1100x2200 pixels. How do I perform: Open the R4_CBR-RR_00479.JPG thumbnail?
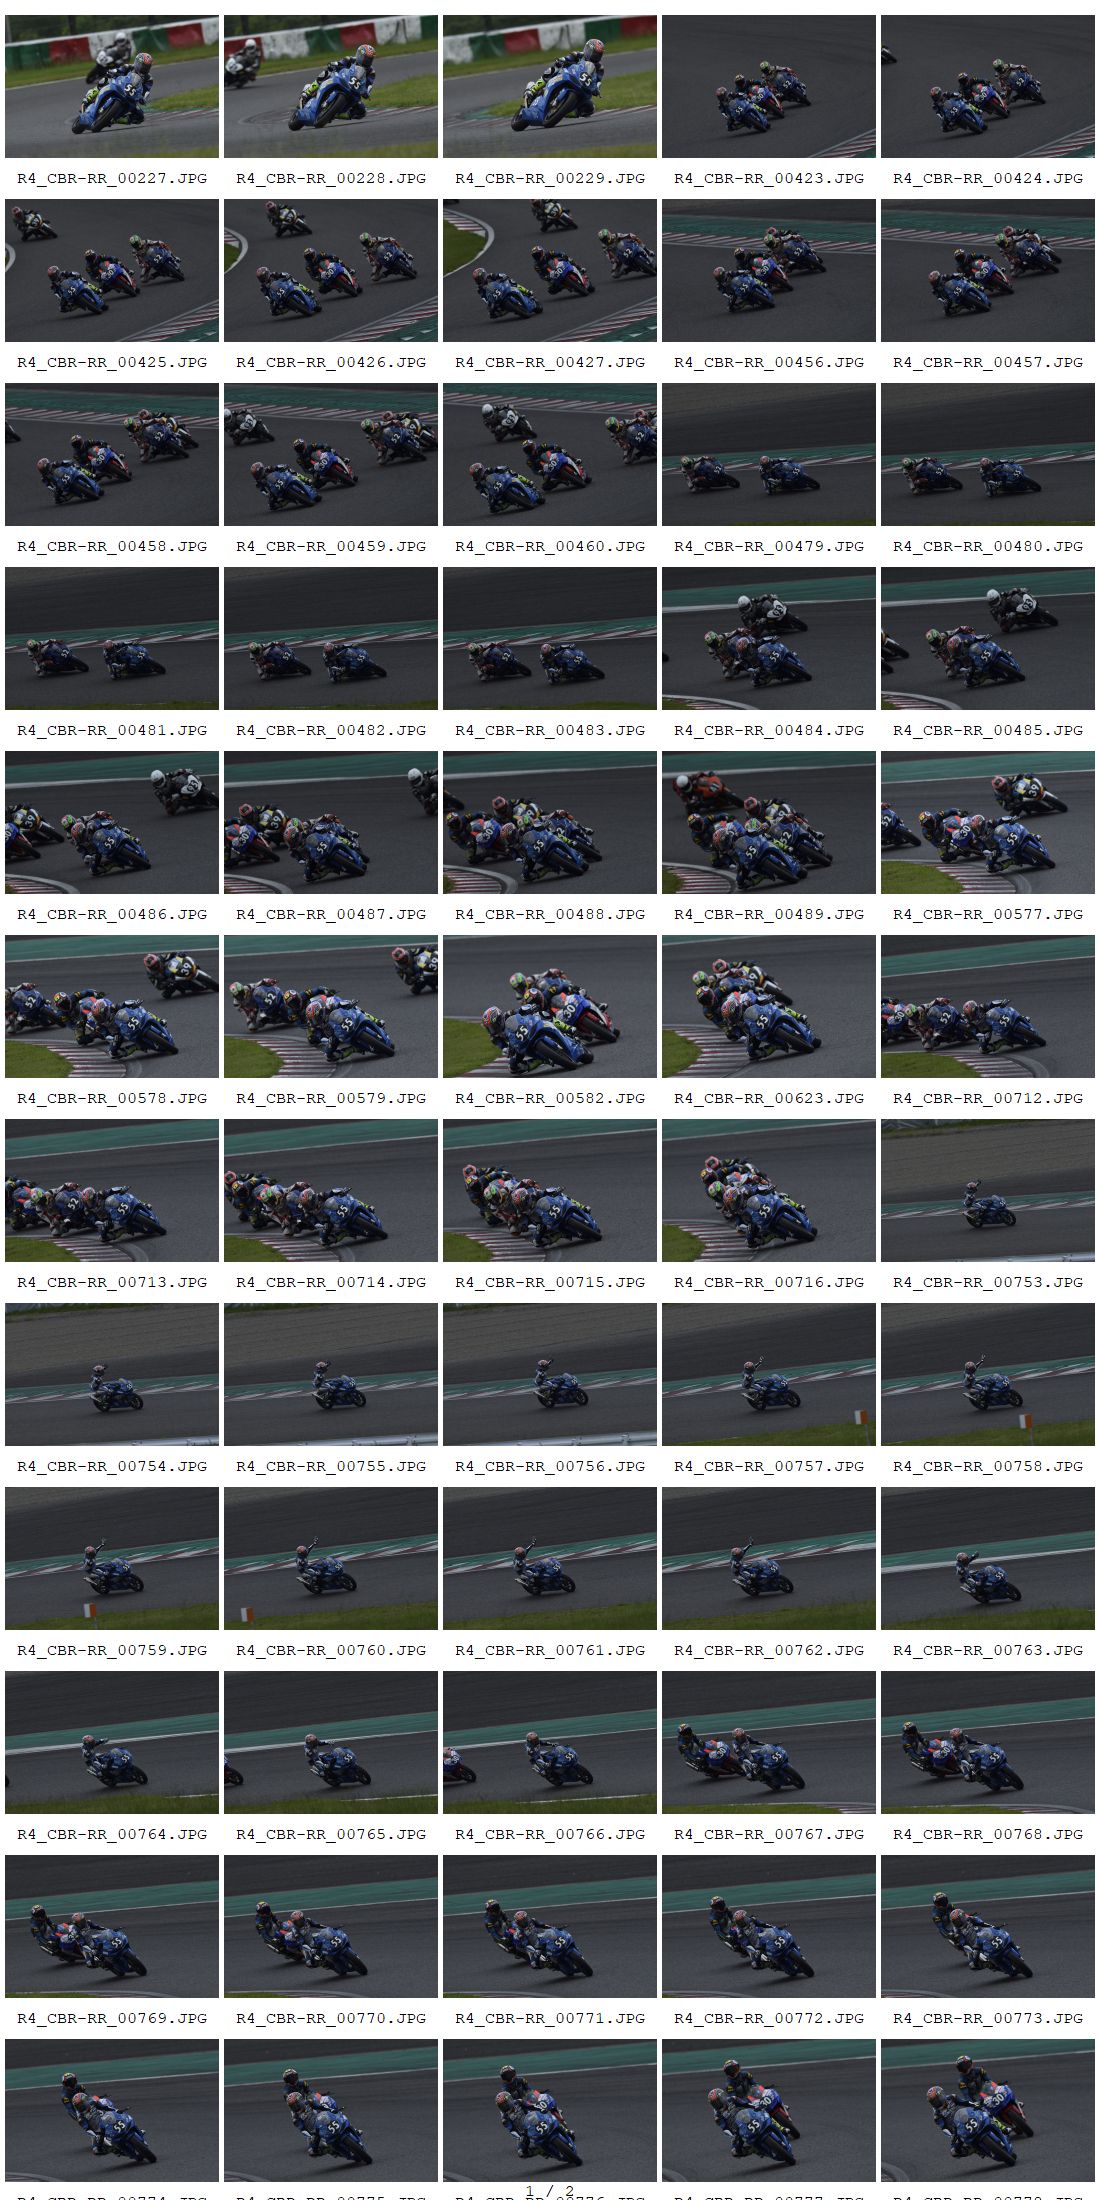tap(769, 454)
